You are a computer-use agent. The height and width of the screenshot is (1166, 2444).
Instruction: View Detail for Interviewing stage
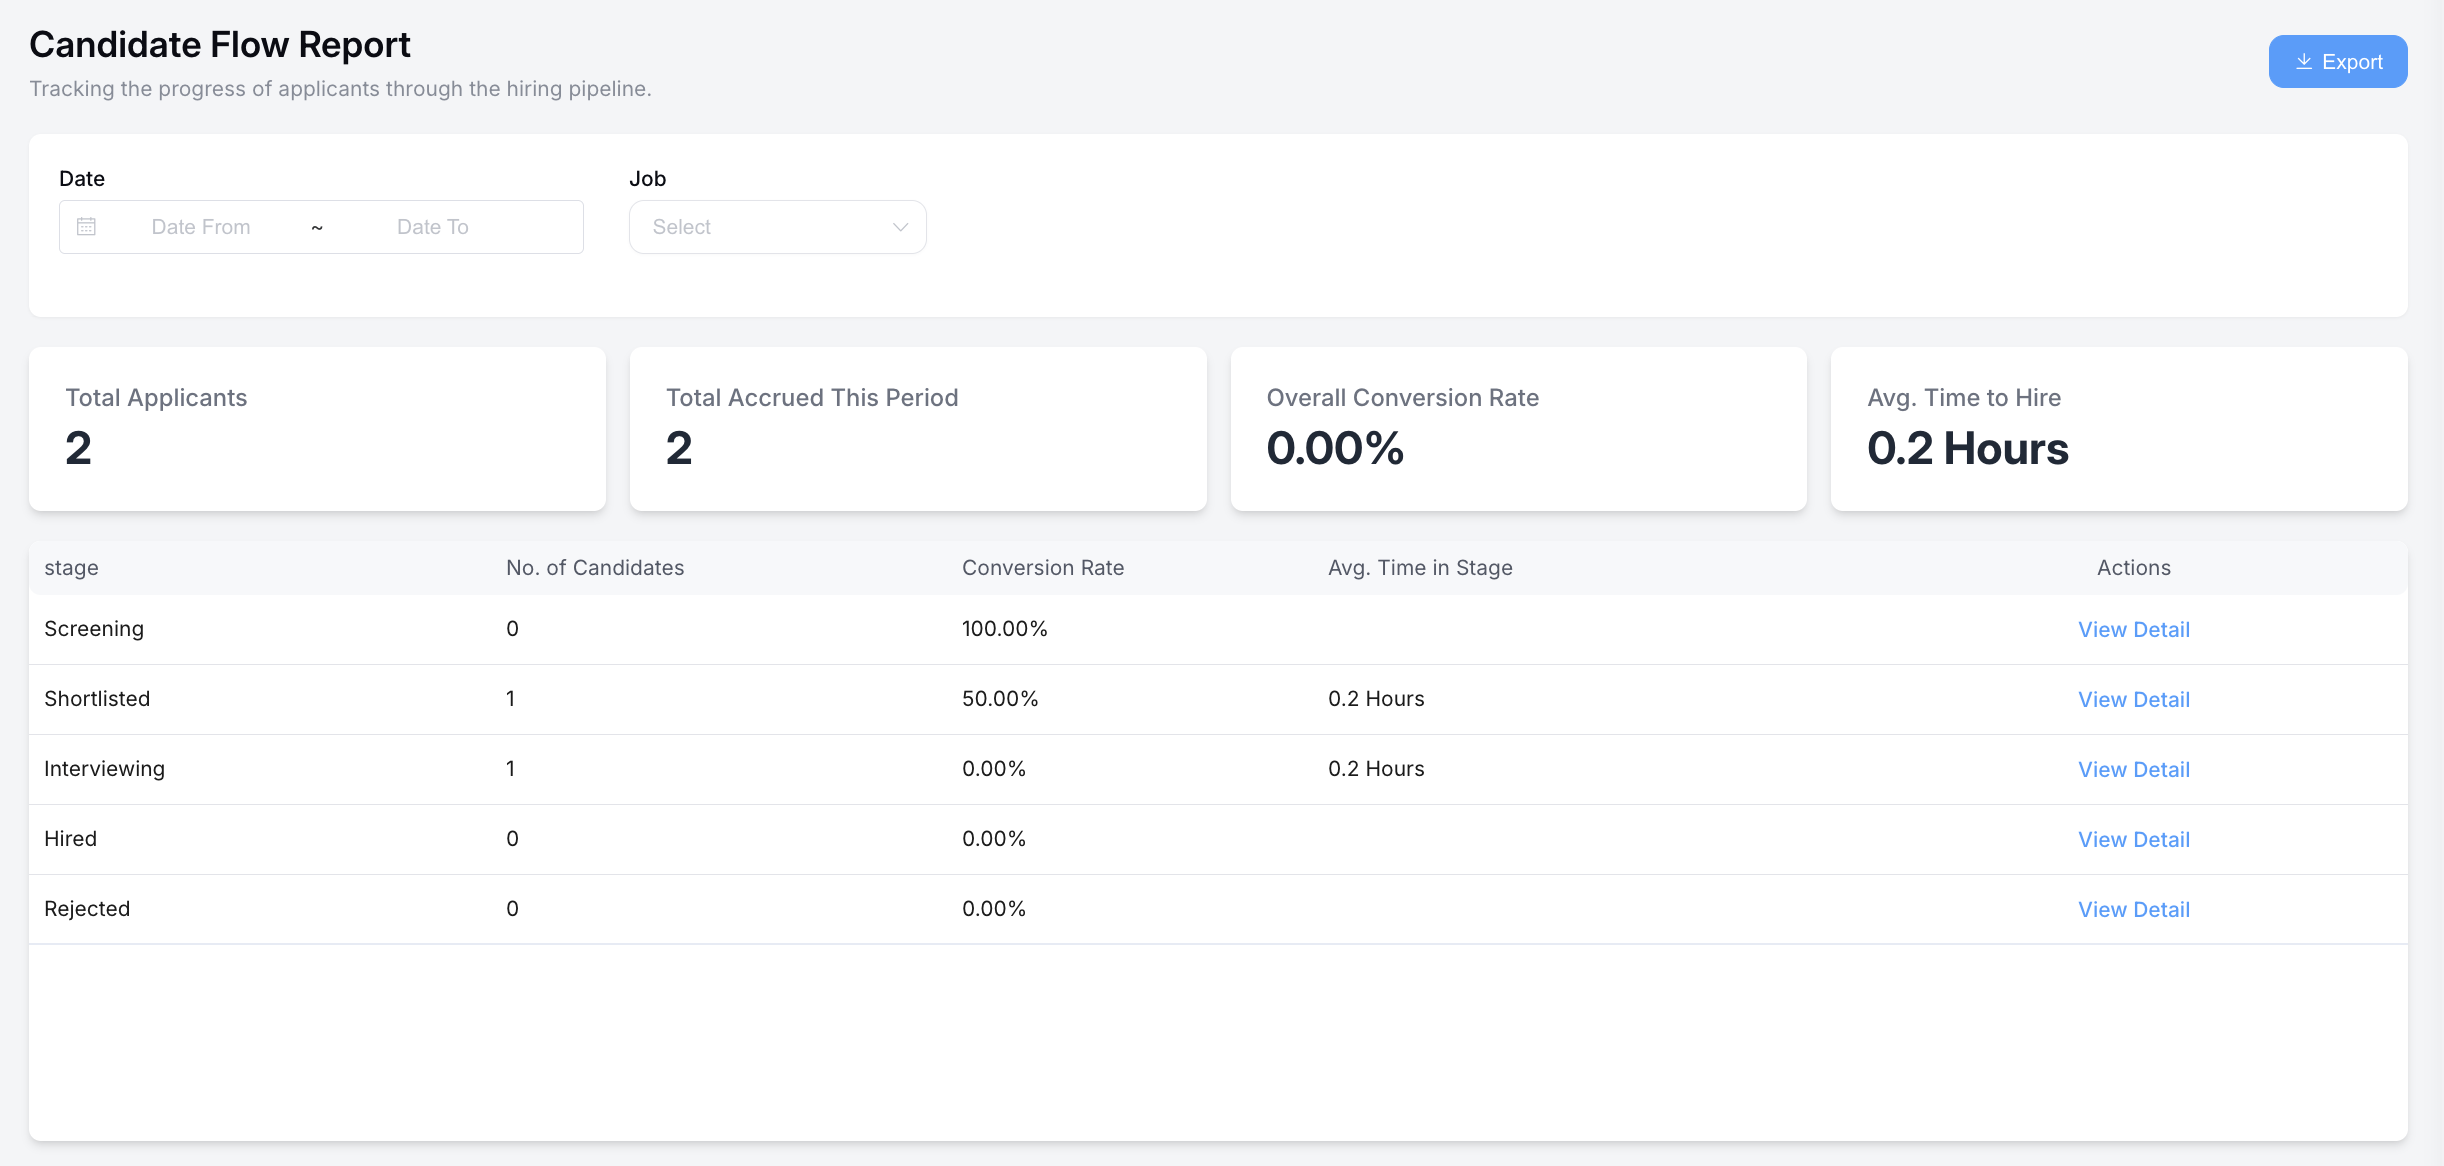point(2133,770)
